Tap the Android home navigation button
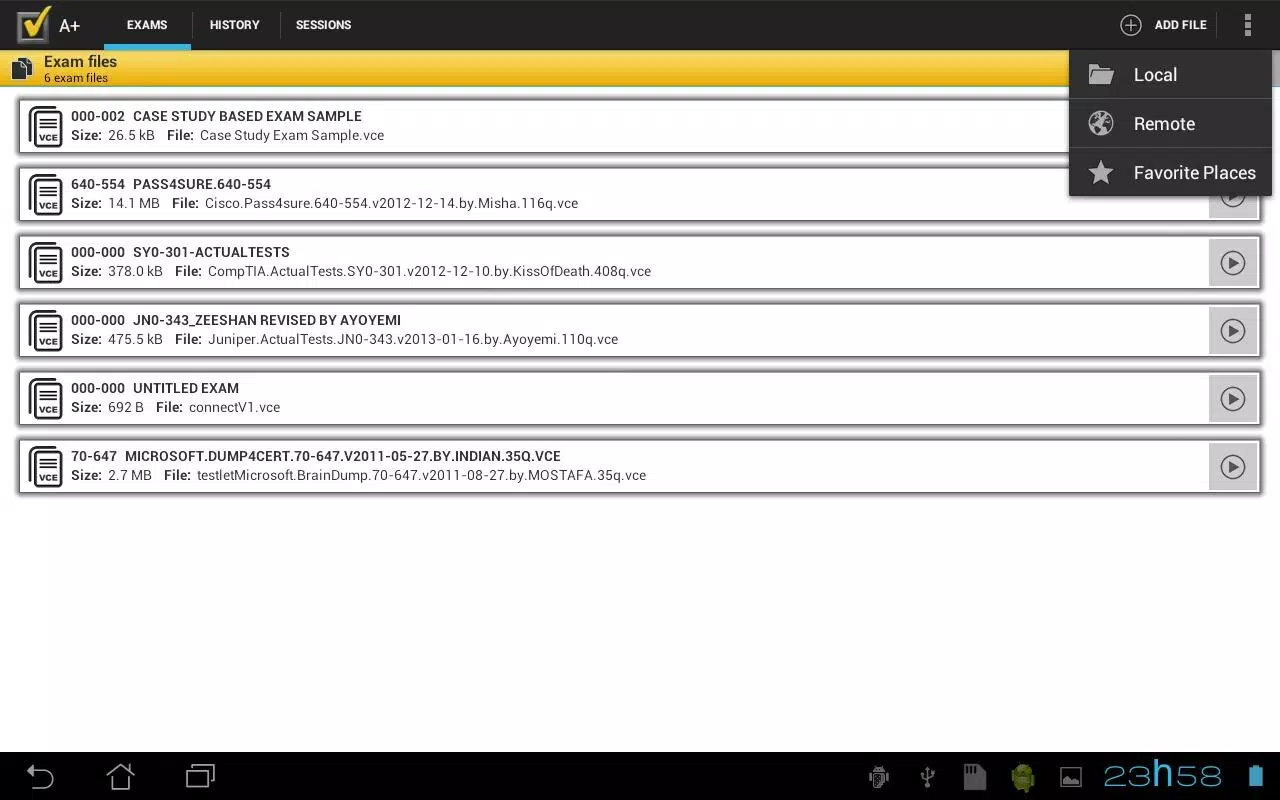 (120, 776)
